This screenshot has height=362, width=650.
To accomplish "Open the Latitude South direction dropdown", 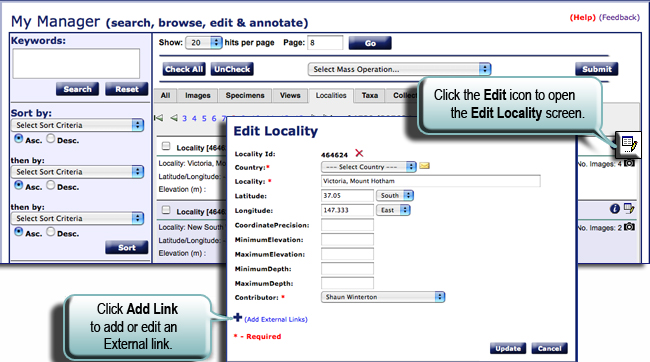I will pos(395,195).
